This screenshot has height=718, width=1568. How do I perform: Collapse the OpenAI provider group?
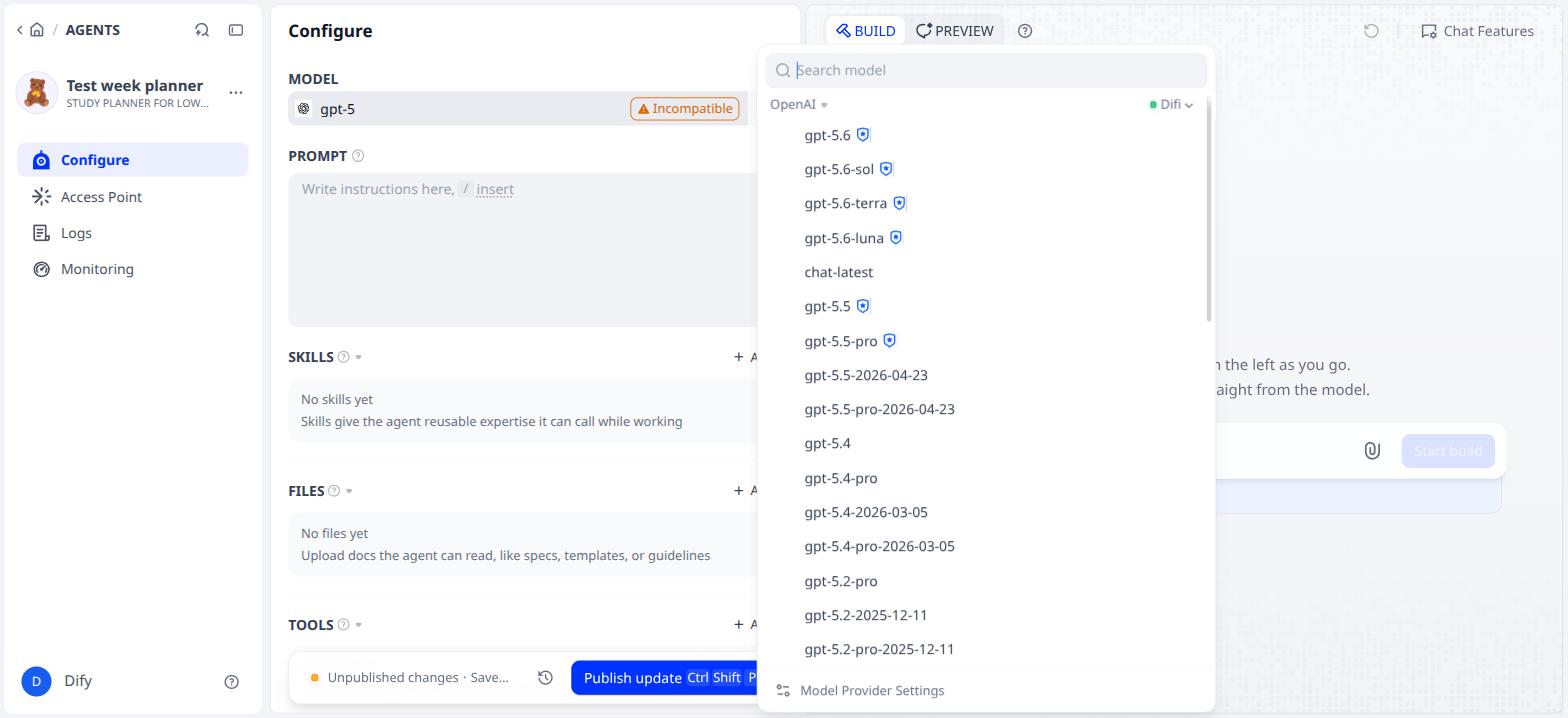click(x=799, y=104)
